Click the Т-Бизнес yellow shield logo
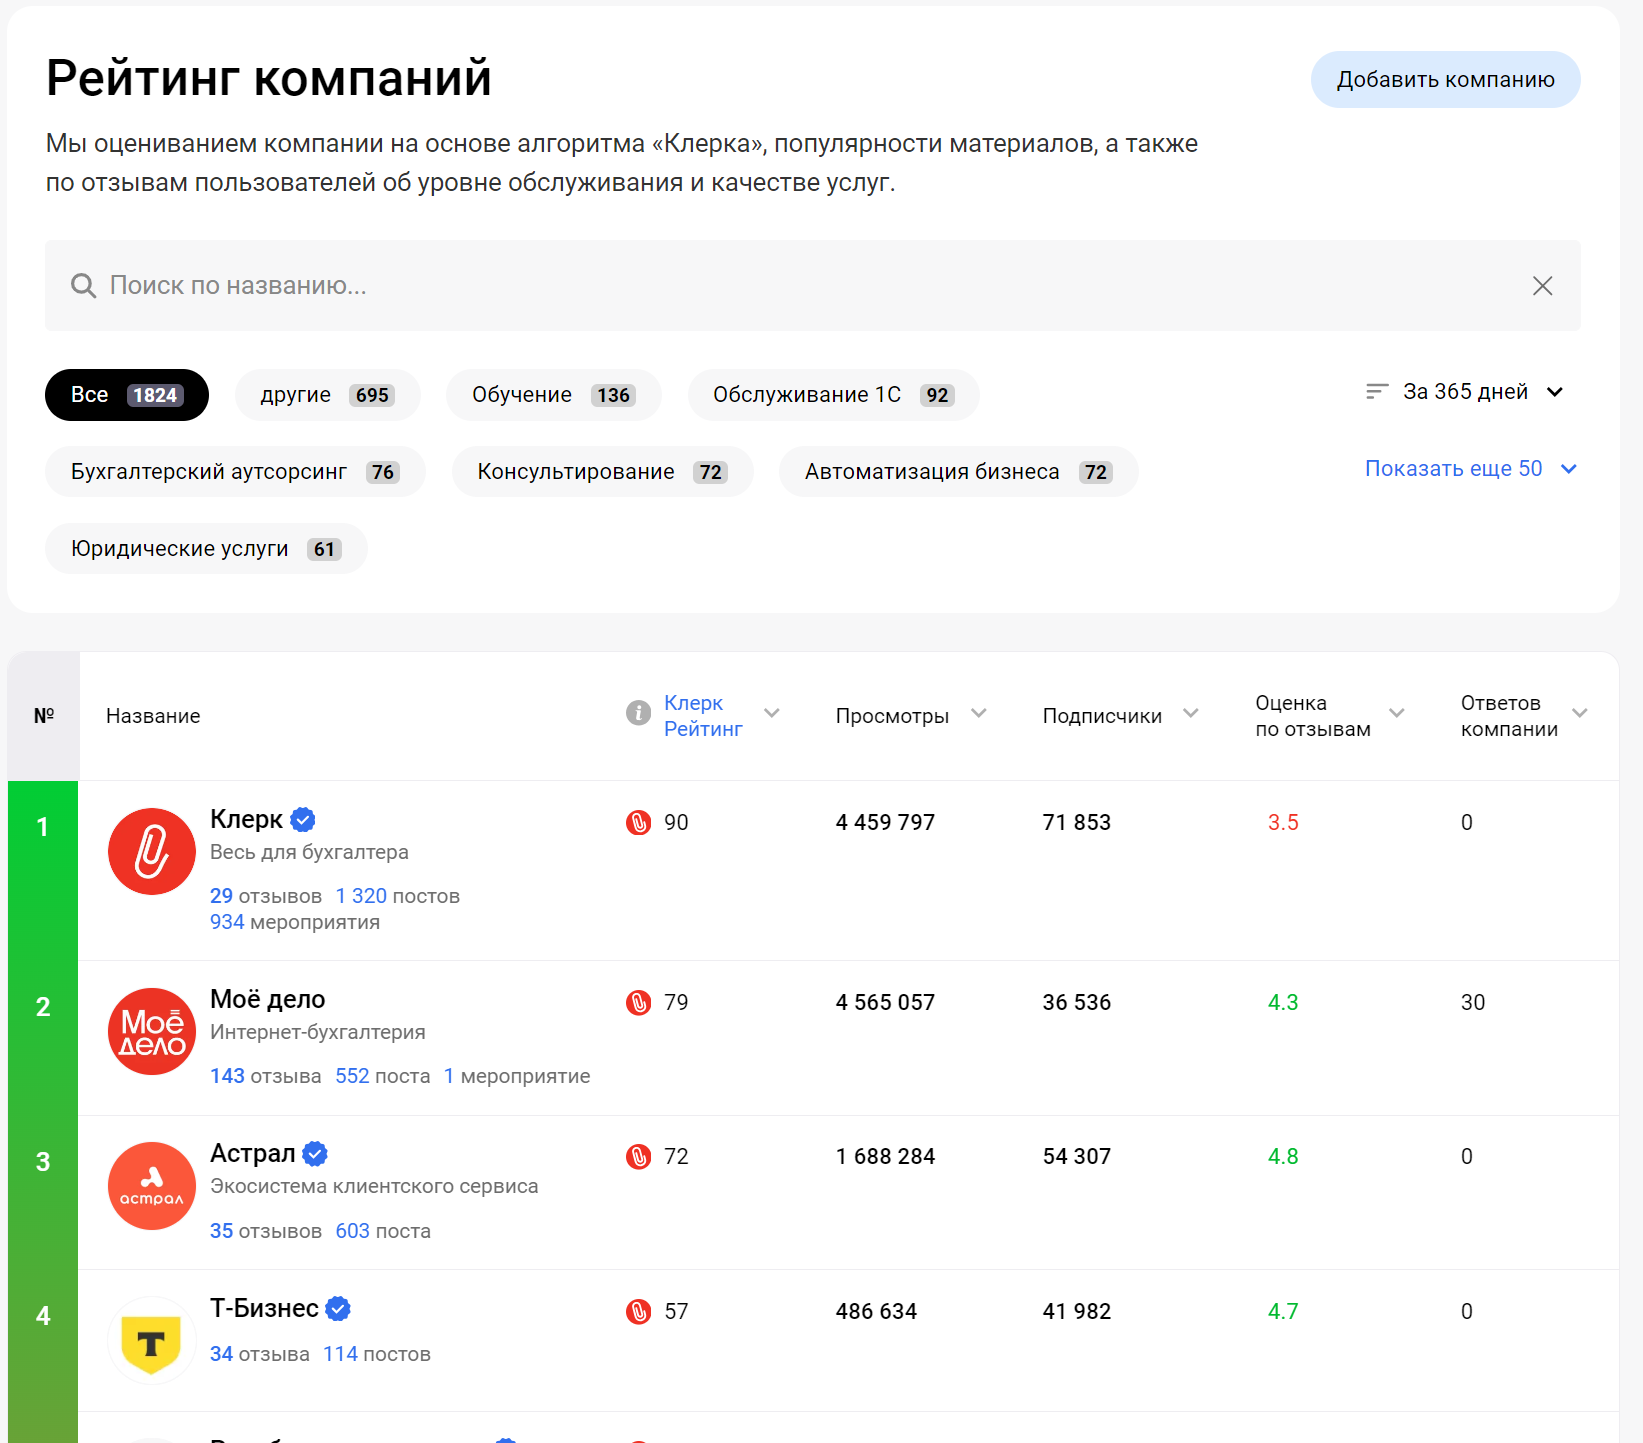 151,1341
